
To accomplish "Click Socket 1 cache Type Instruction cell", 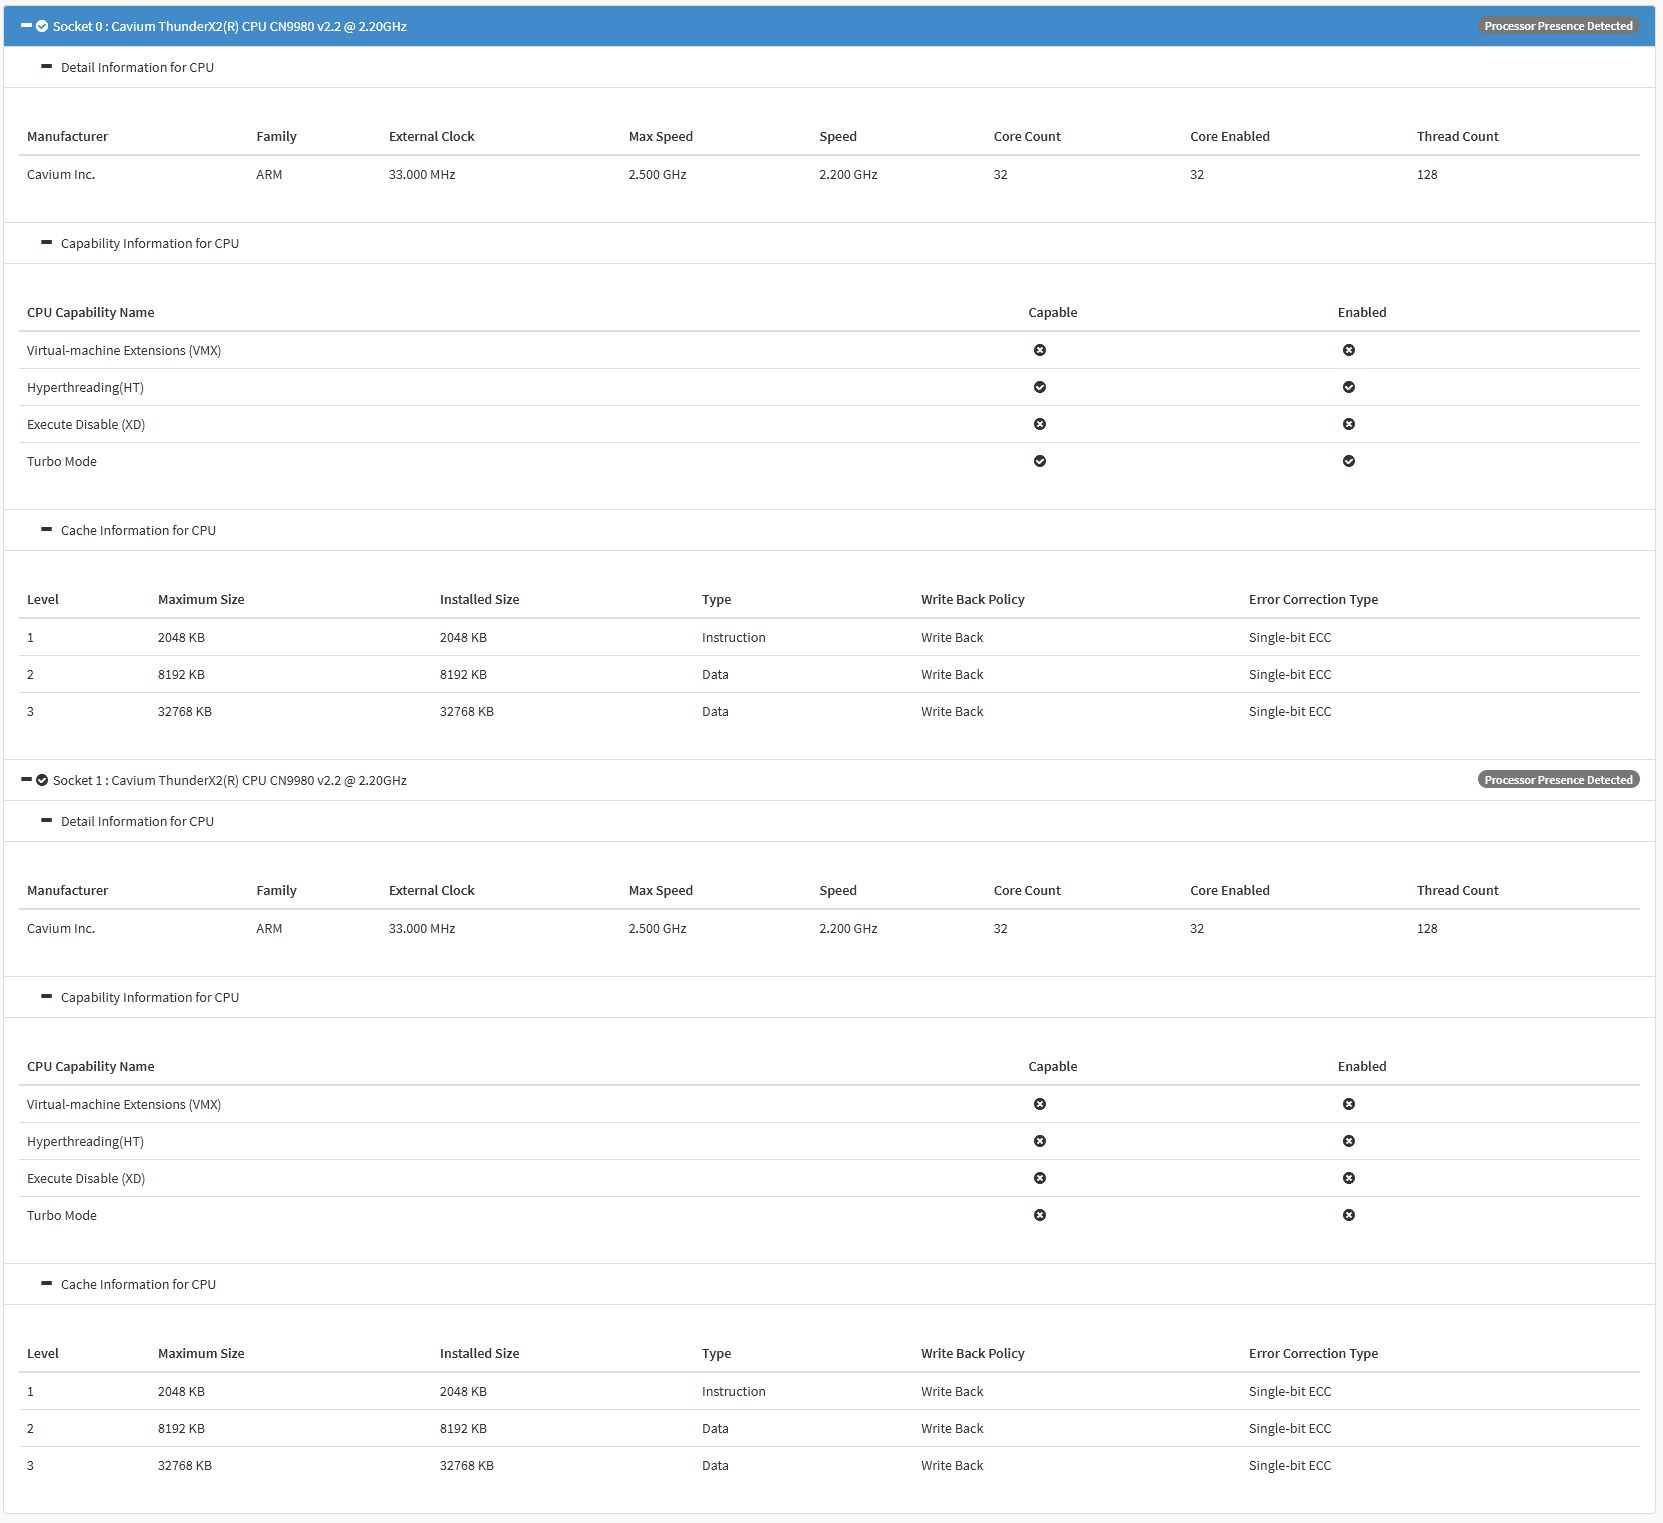I will tap(734, 1392).
